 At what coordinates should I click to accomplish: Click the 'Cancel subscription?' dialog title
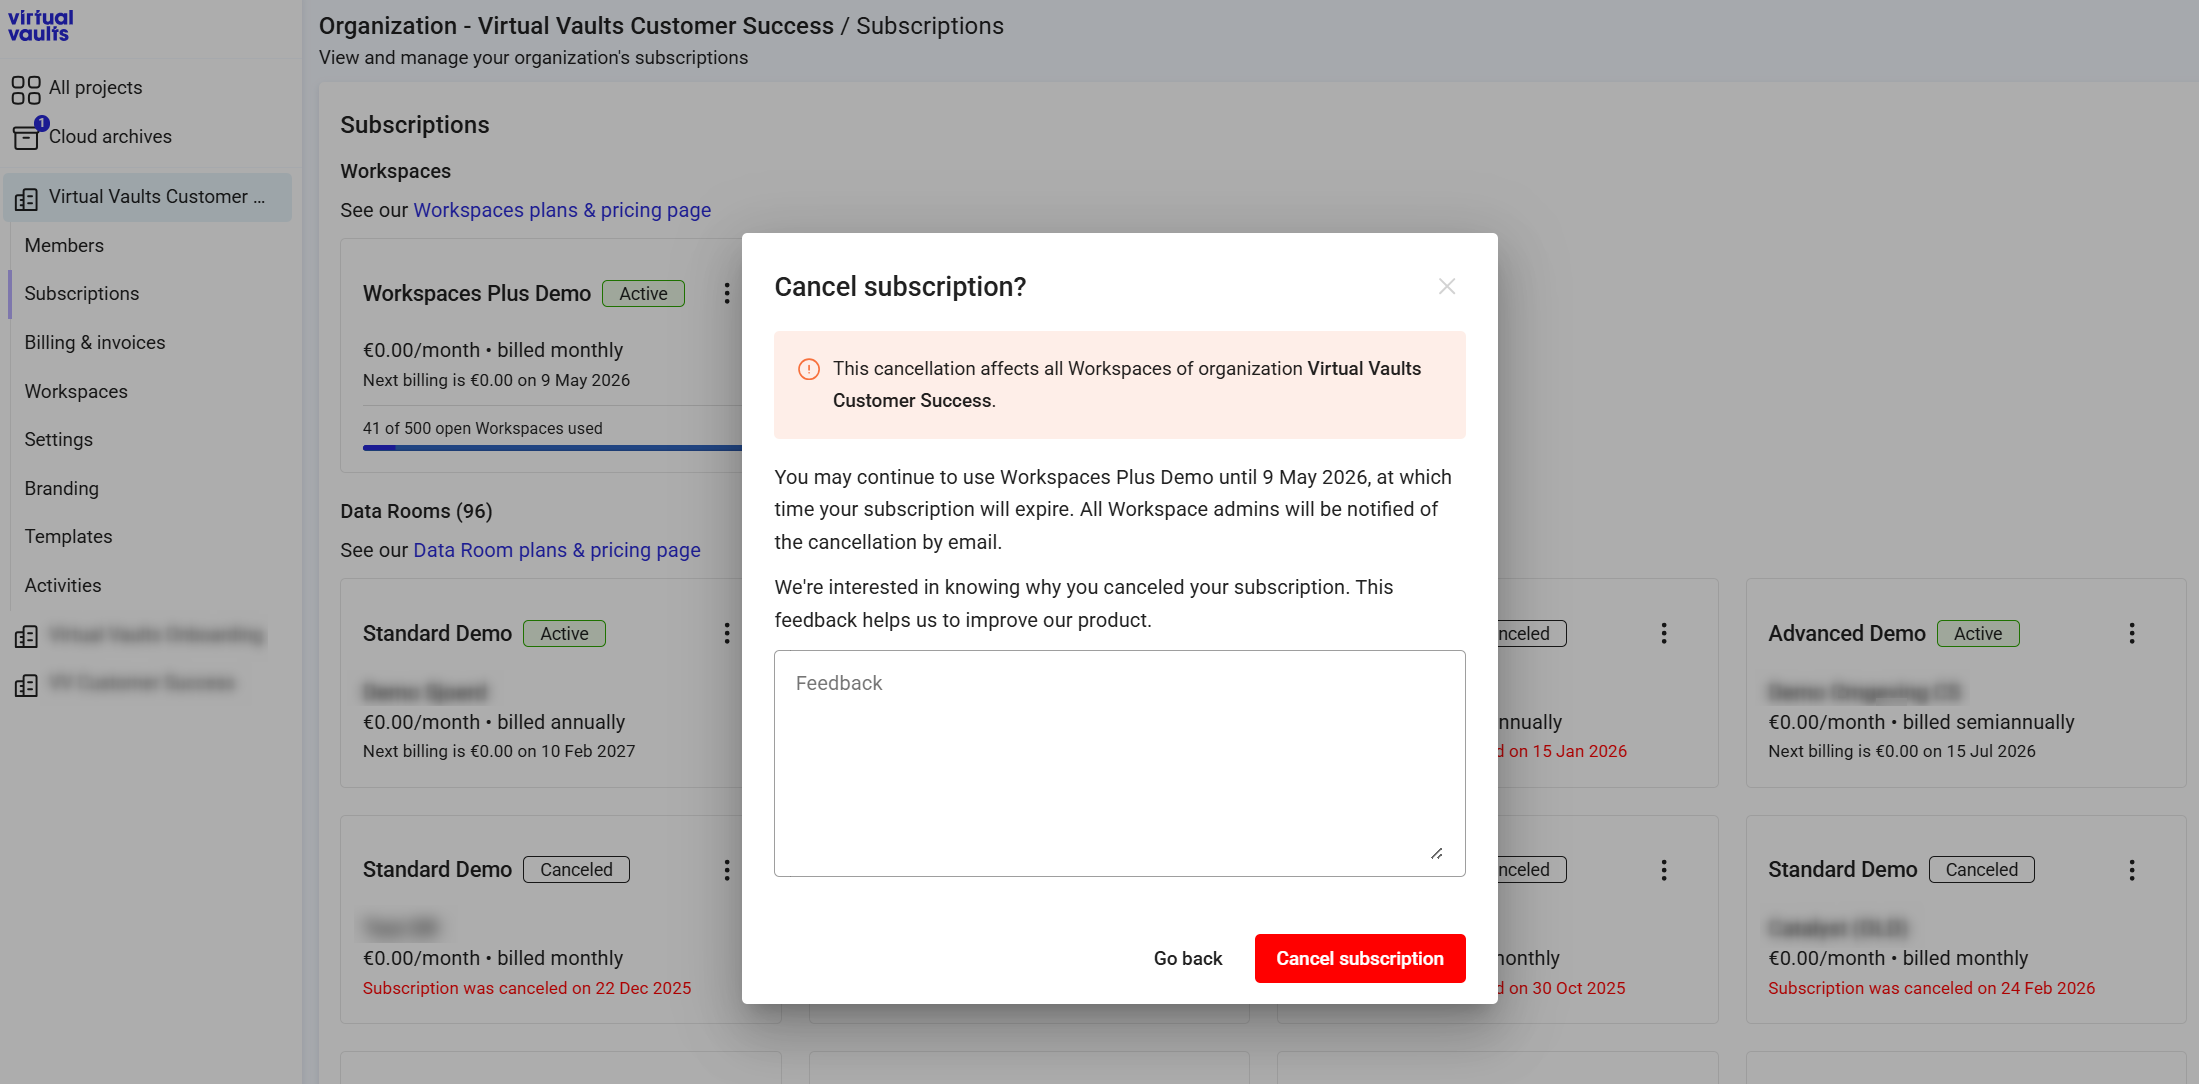point(900,287)
